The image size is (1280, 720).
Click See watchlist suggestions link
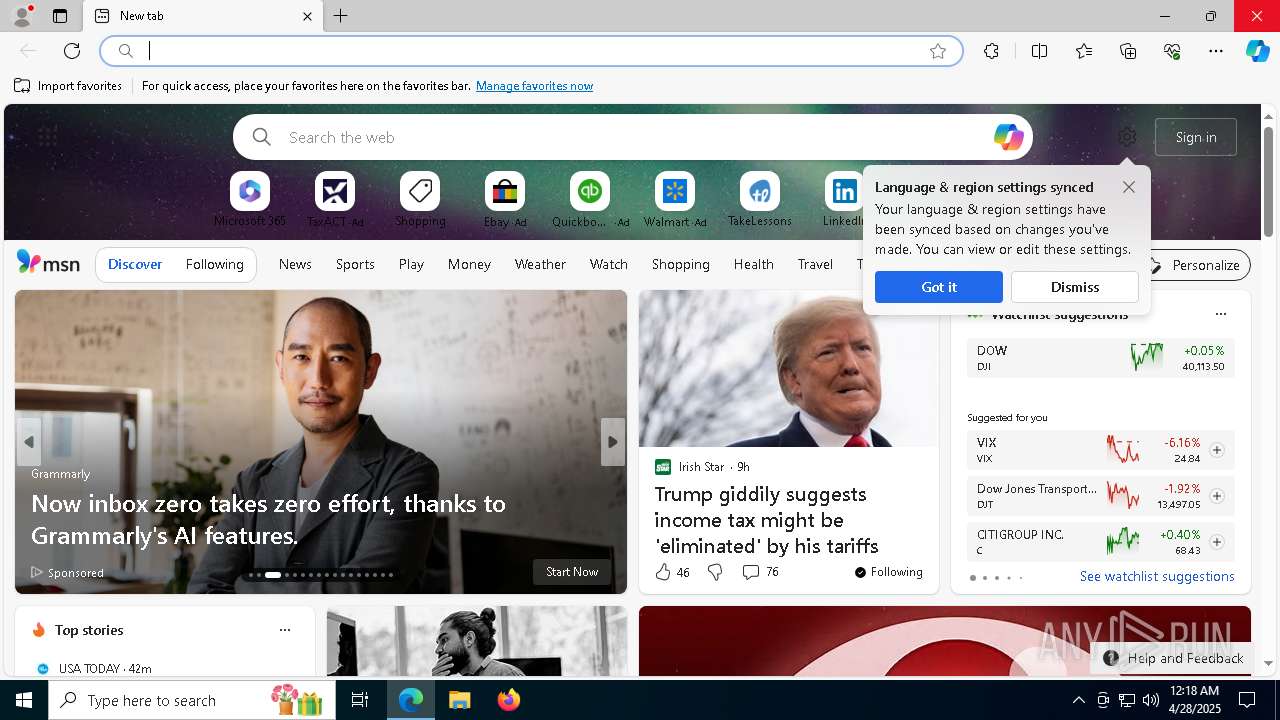click(1157, 576)
